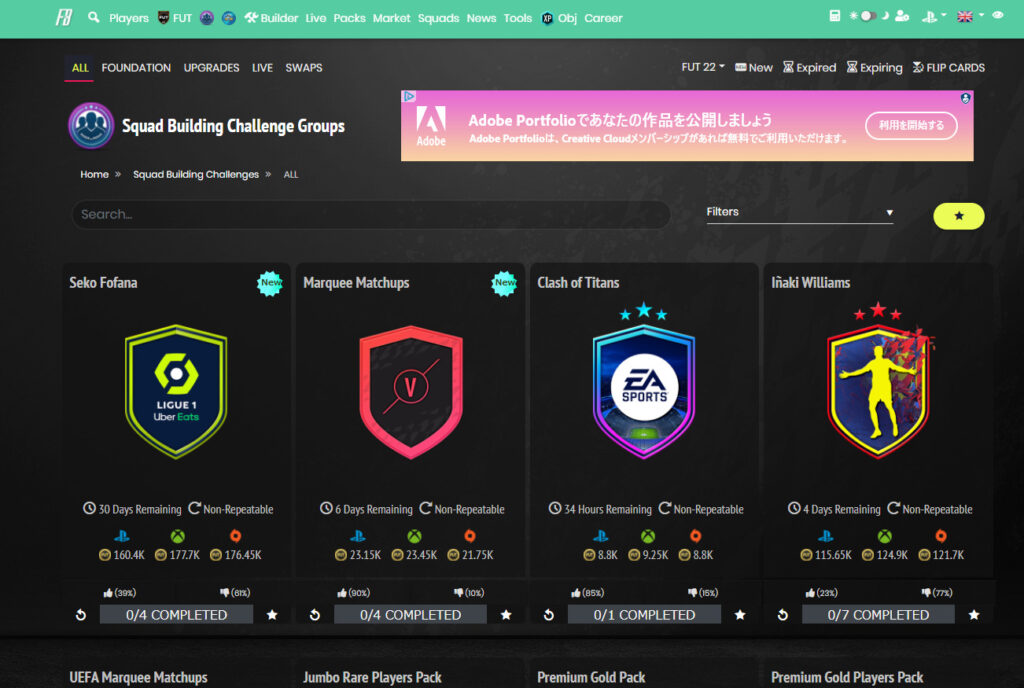Show Expired challenges
The height and width of the screenshot is (688, 1024).
click(x=810, y=67)
